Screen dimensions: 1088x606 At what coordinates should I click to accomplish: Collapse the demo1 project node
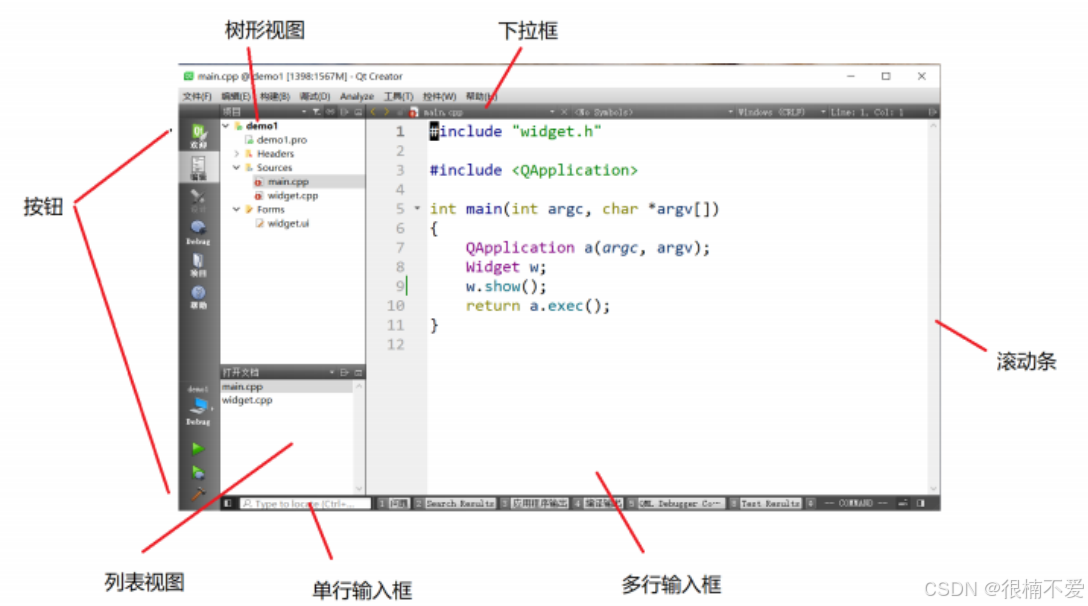(226, 126)
